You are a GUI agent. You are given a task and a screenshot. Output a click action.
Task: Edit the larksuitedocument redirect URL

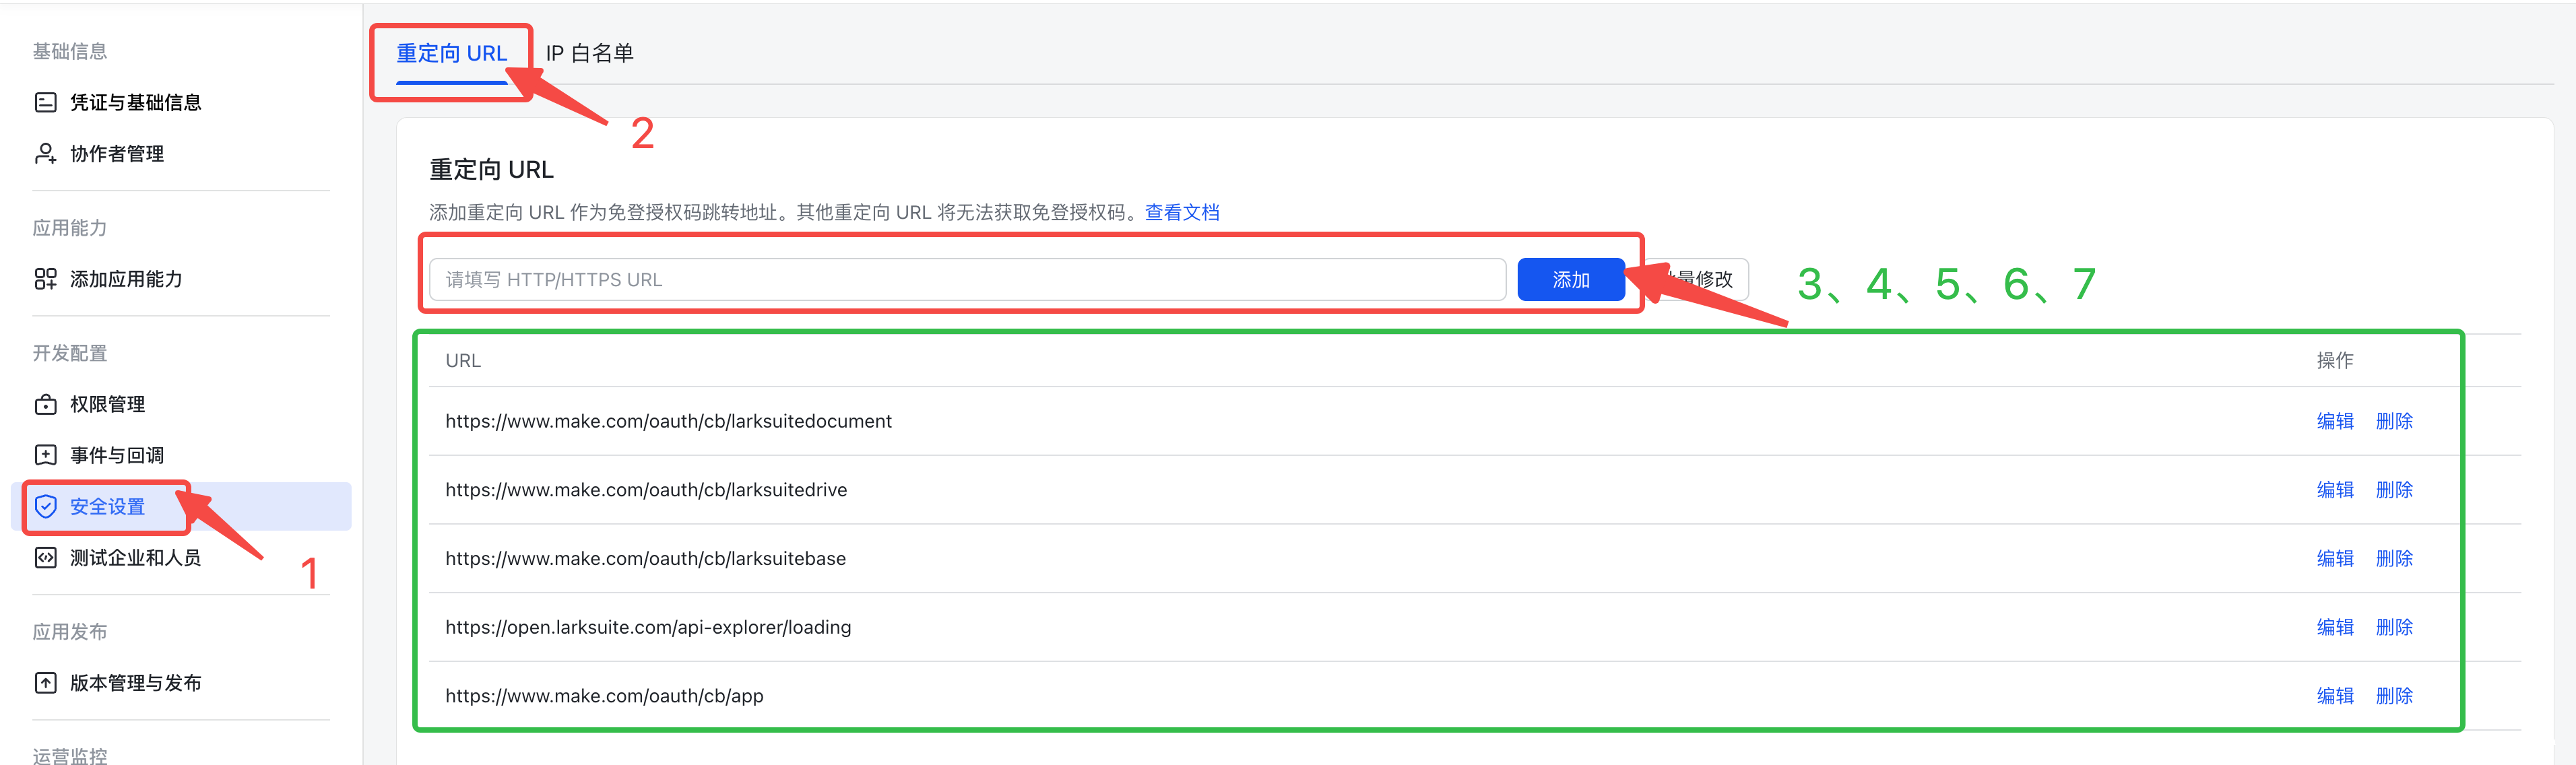(2335, 421)
